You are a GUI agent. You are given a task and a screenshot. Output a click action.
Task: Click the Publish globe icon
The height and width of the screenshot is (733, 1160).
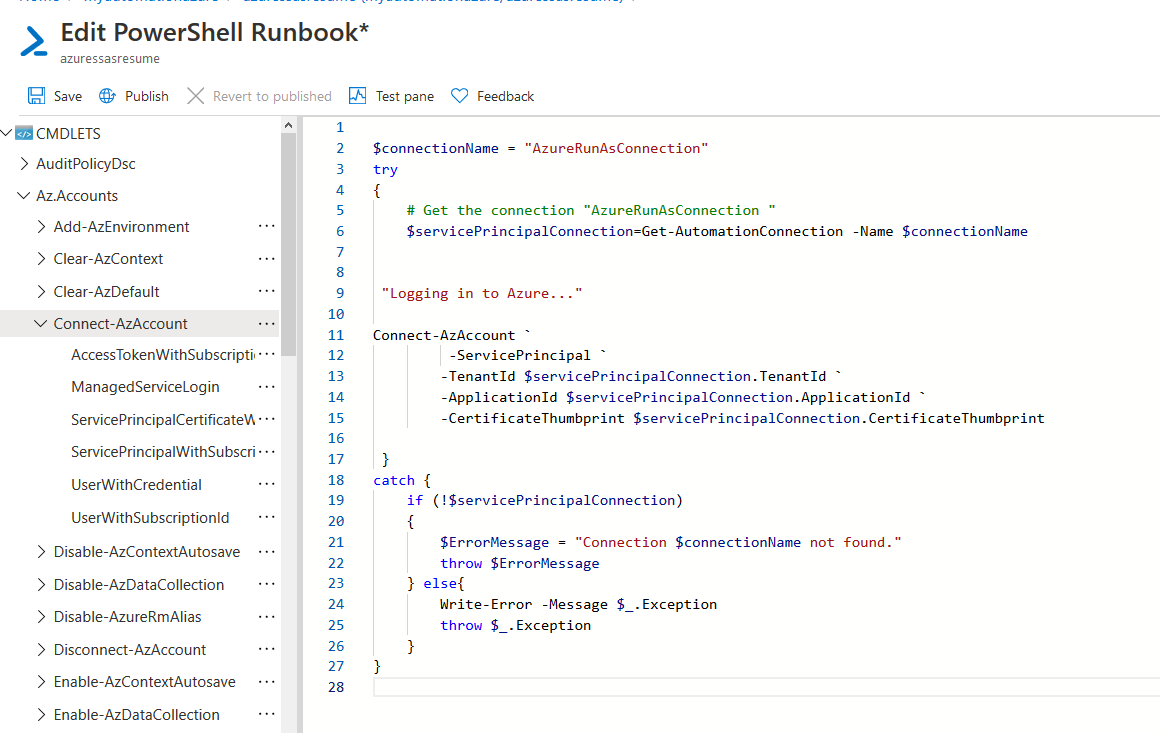click(x=108, y=96)
